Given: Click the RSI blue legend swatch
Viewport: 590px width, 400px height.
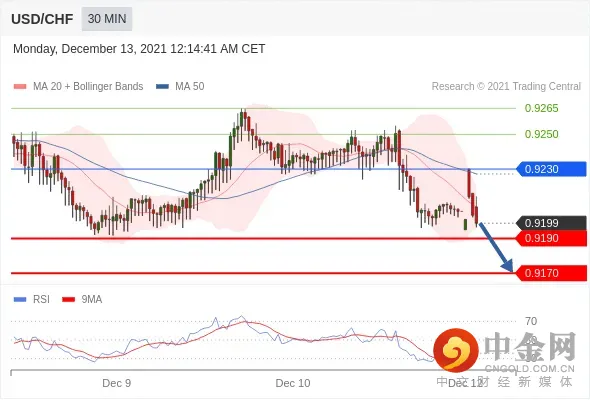Looking at the screenshot, I should tap(20, 300).
